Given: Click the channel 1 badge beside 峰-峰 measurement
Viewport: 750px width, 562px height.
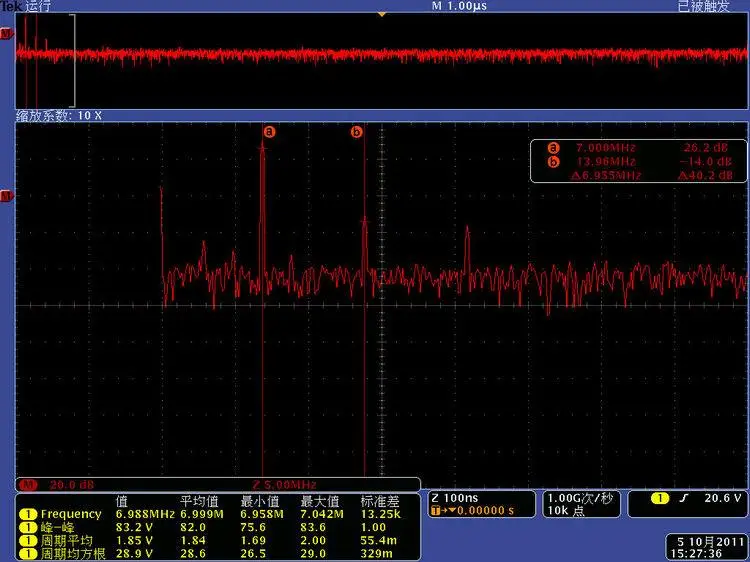Looking at the screenshot, I should point(29,526).
